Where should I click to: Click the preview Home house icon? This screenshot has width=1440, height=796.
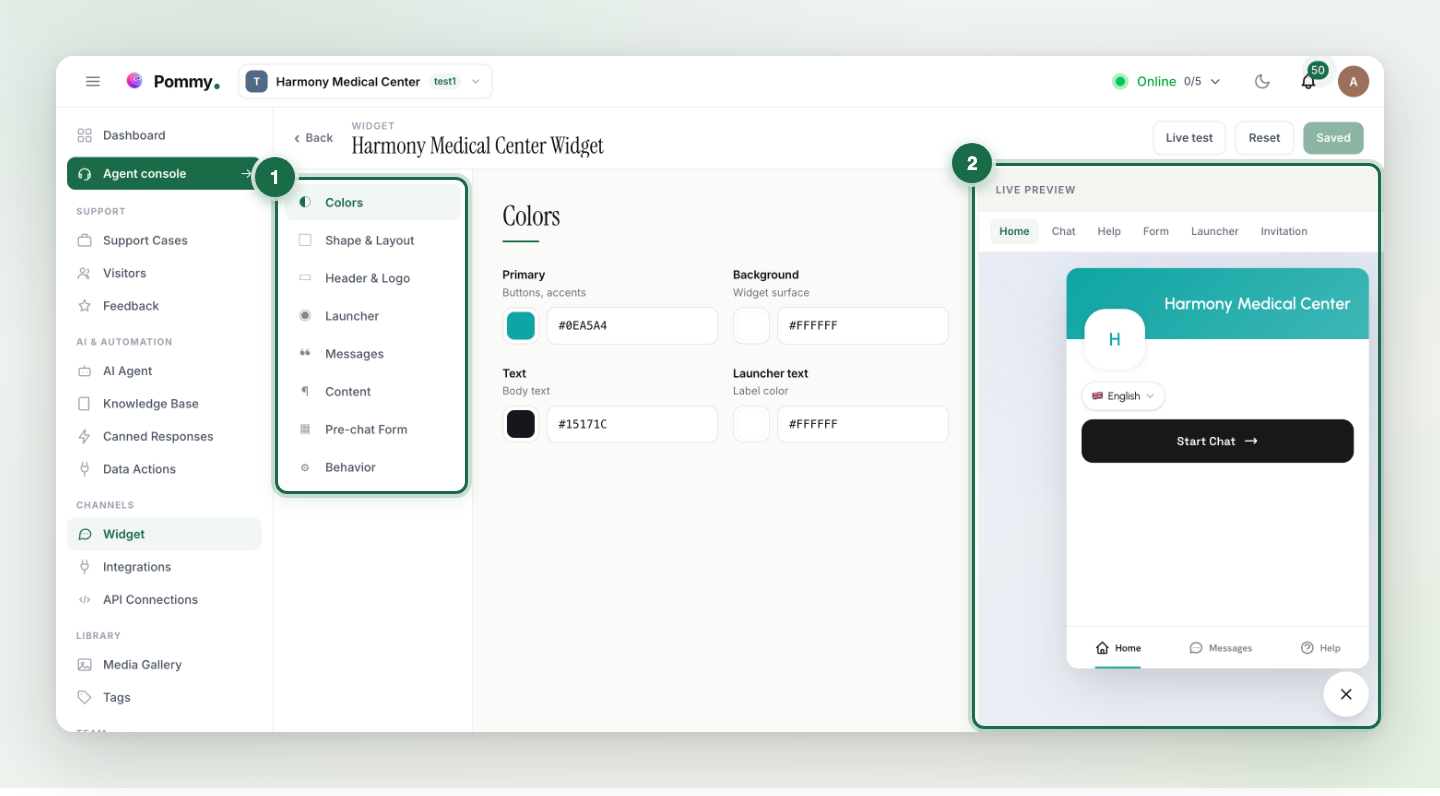(1102, 648)
